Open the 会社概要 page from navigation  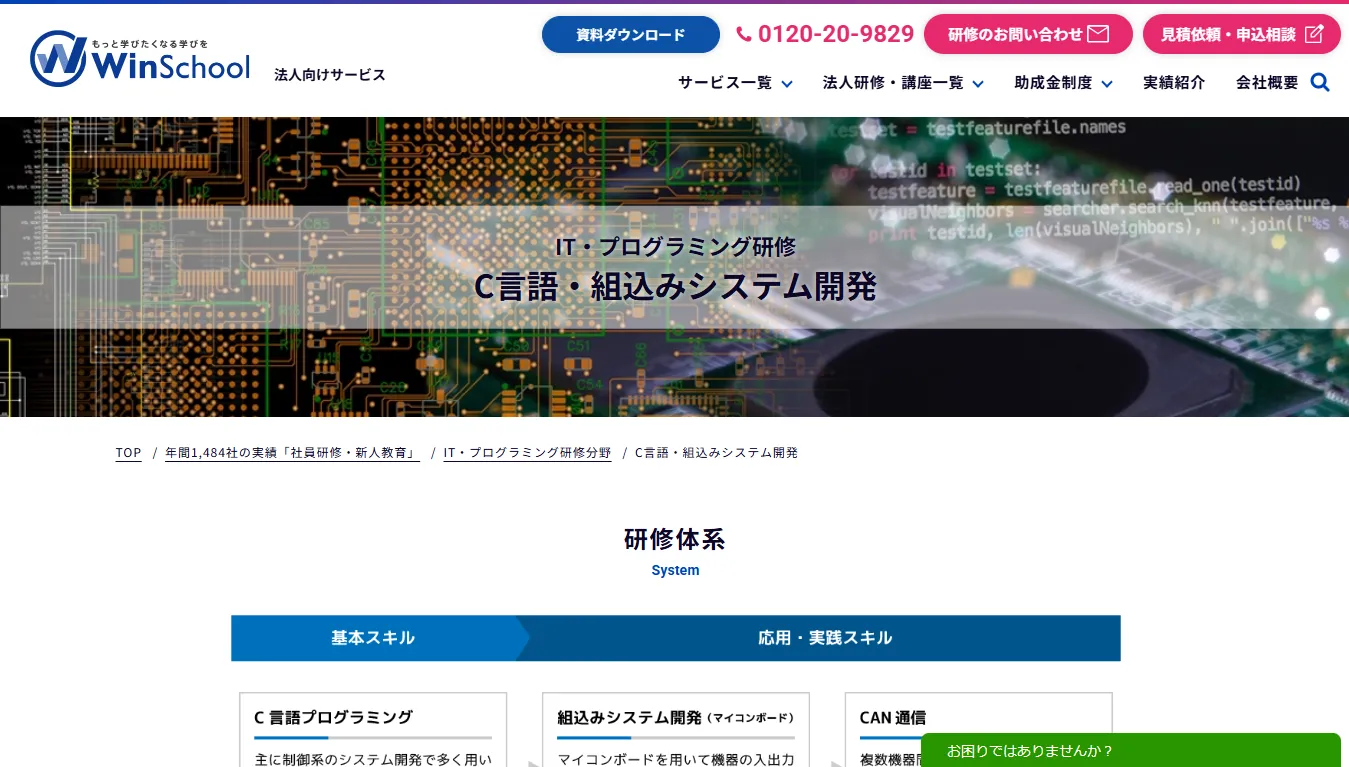[x=1266, y=82]
